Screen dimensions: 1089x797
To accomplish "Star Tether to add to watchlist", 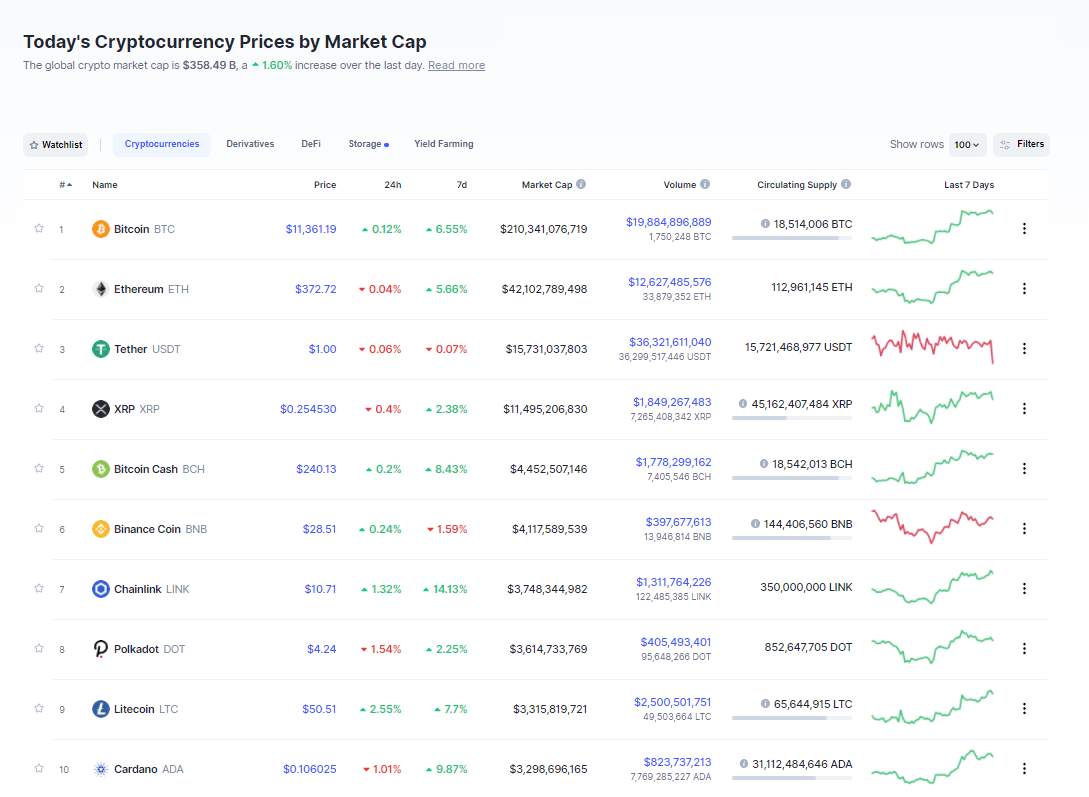I will (39, 348).
